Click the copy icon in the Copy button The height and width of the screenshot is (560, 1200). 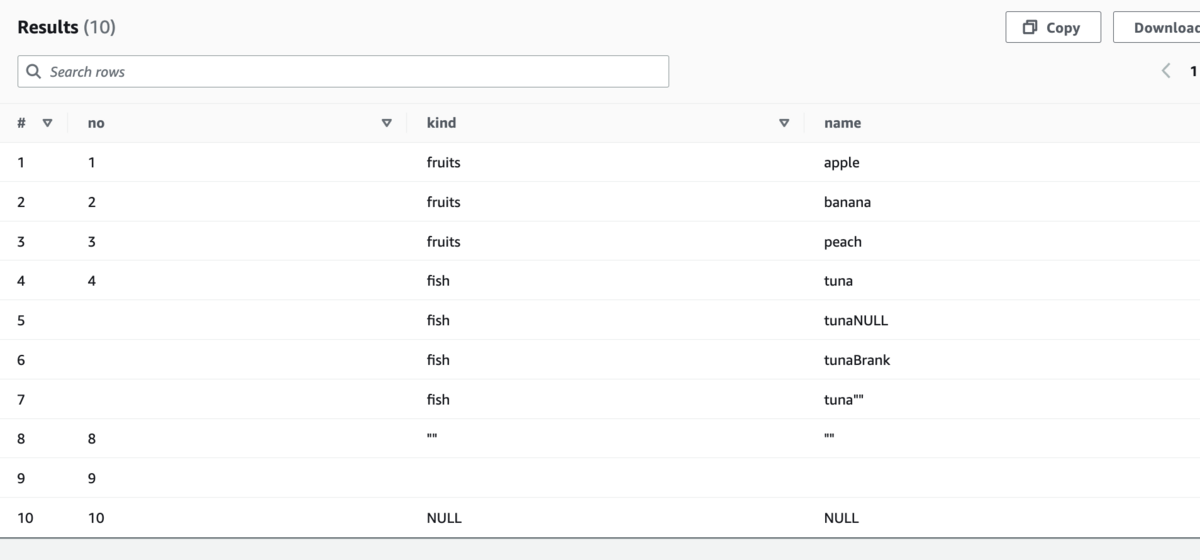pyautogui.click(x=1030, y=27)
